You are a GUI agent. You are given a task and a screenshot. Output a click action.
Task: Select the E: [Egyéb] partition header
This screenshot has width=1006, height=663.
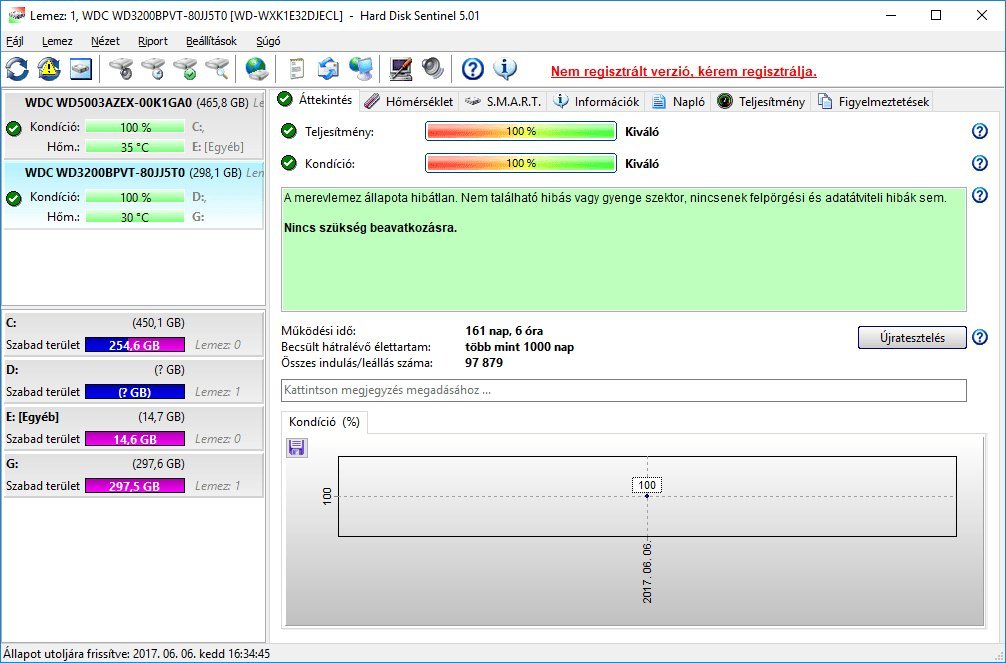point(133,417)
